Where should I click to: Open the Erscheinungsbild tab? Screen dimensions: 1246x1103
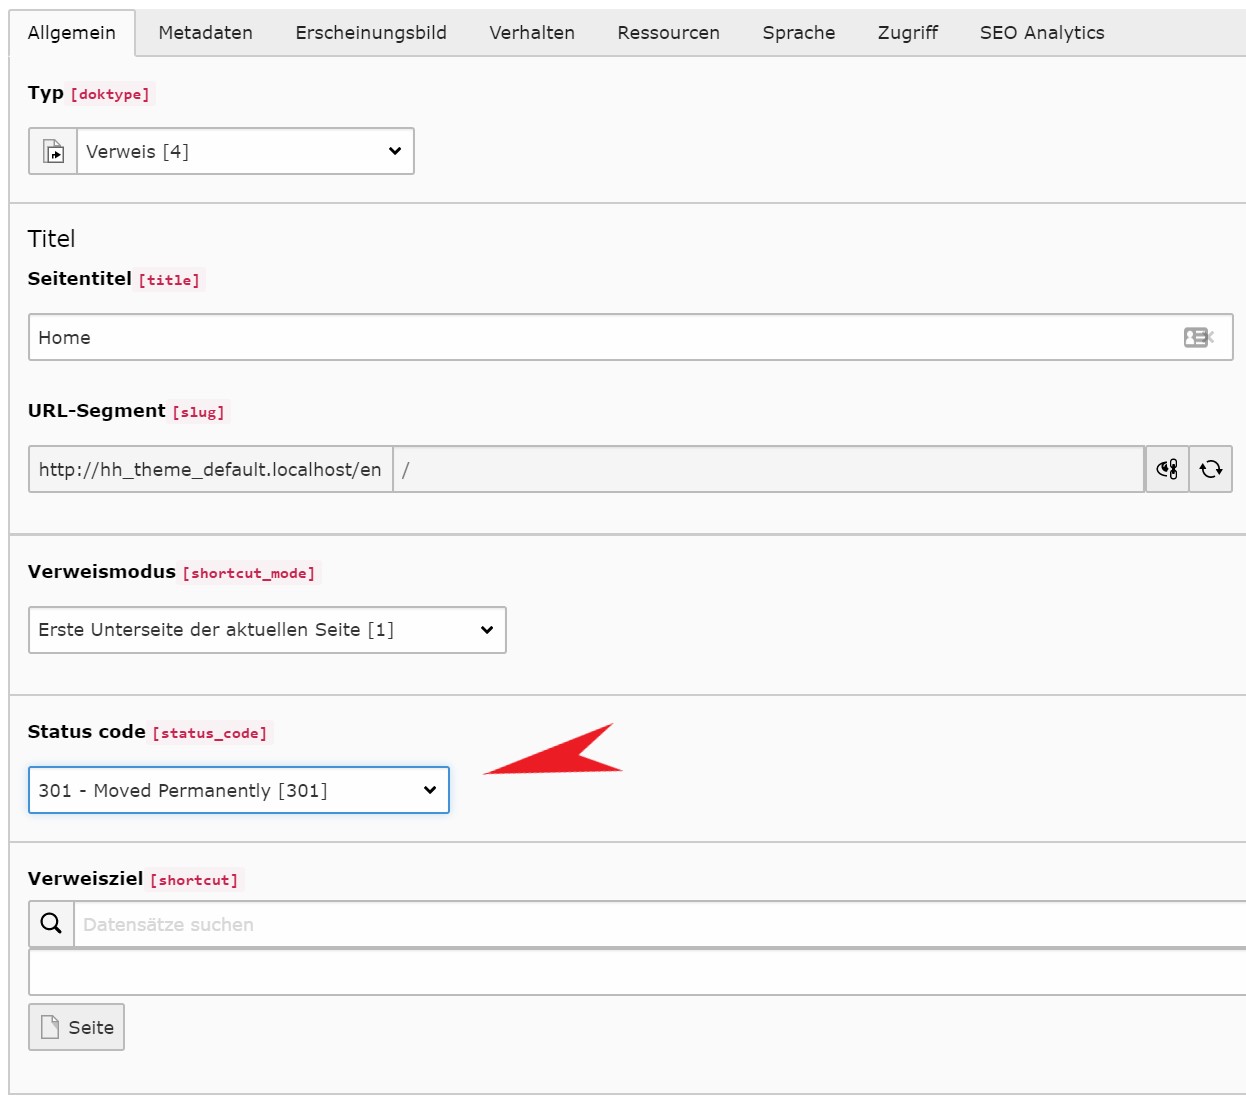pos(371,33)
